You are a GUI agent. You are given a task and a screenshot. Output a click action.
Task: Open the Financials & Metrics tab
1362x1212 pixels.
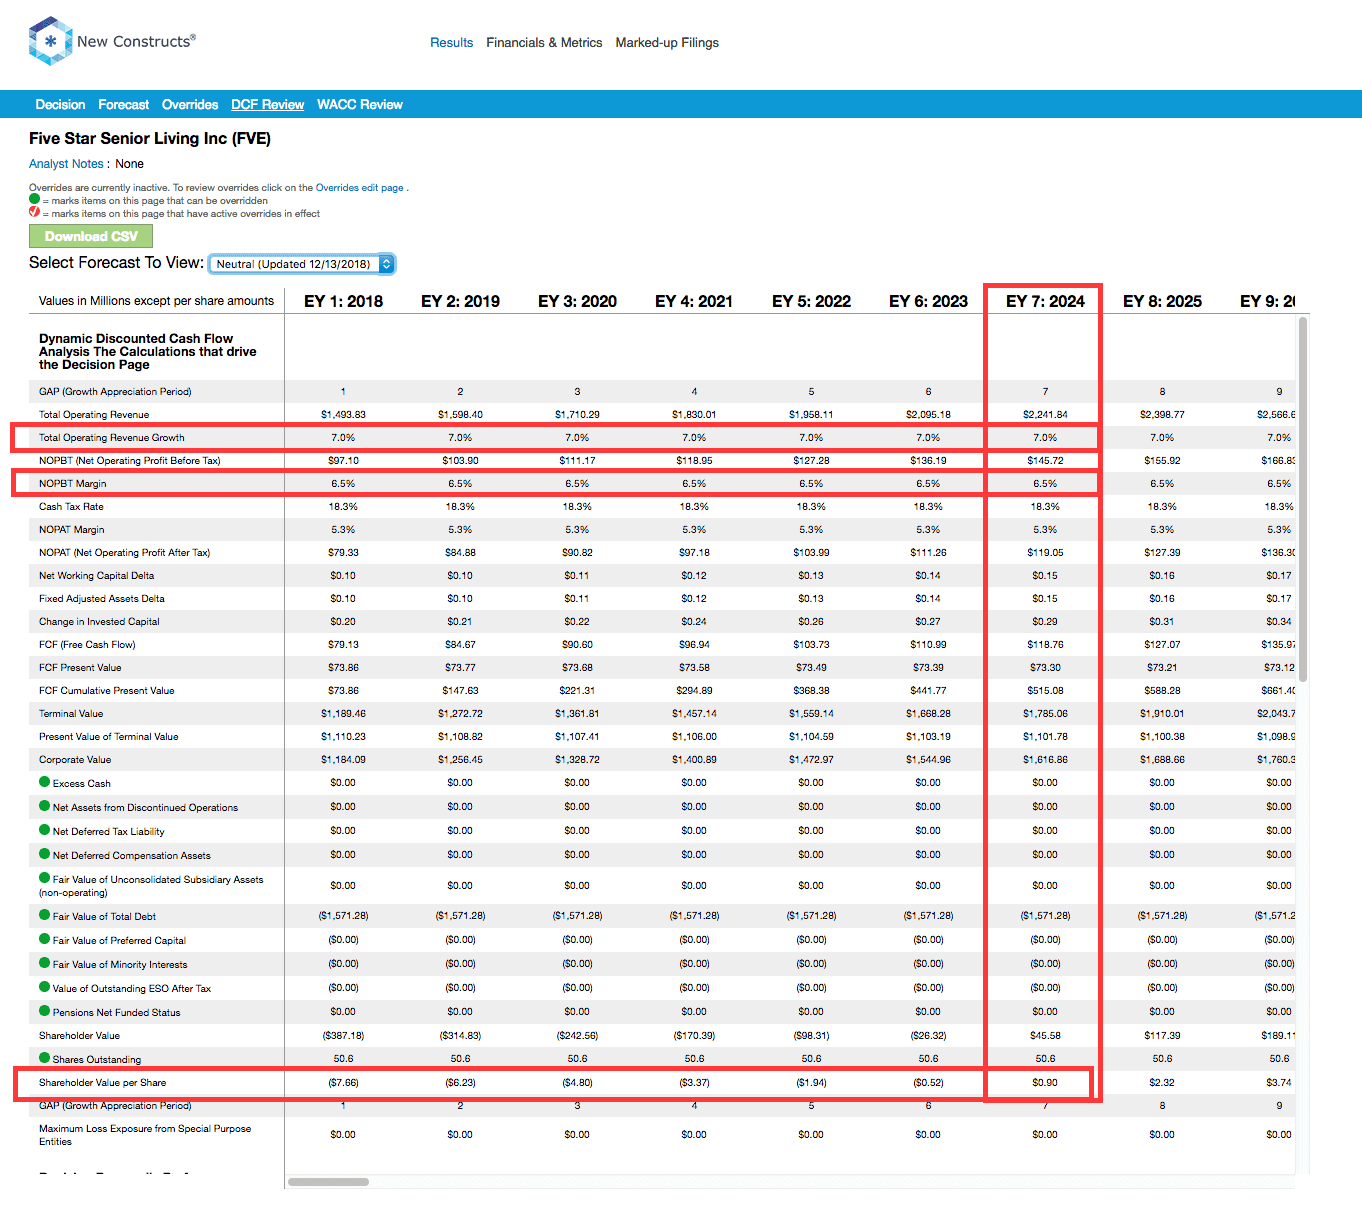(544, 43)
